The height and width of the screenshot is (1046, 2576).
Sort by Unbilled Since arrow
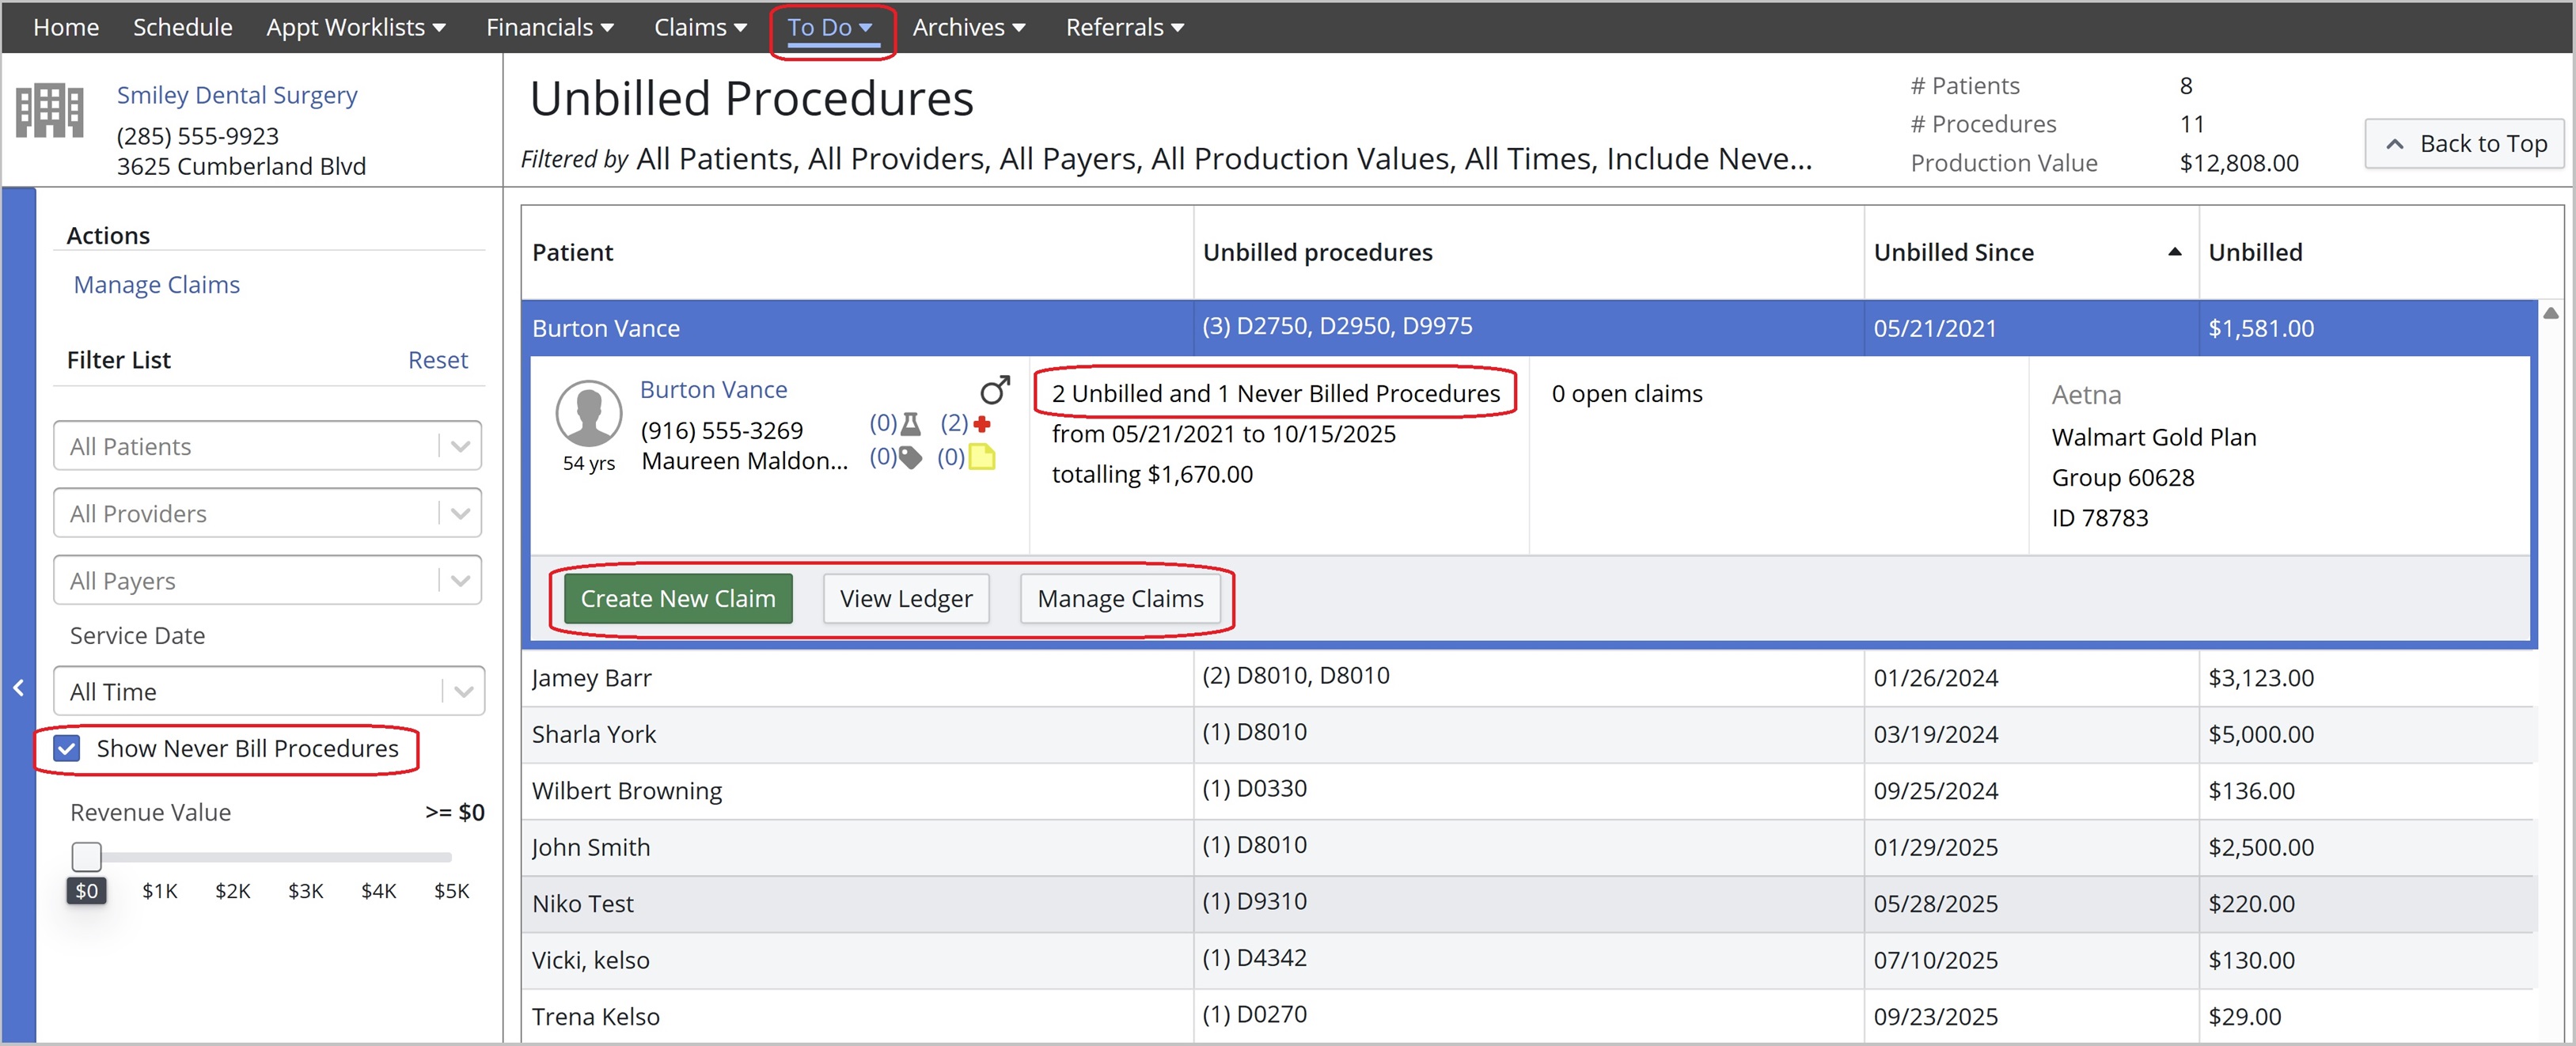tap(2173, 252)
